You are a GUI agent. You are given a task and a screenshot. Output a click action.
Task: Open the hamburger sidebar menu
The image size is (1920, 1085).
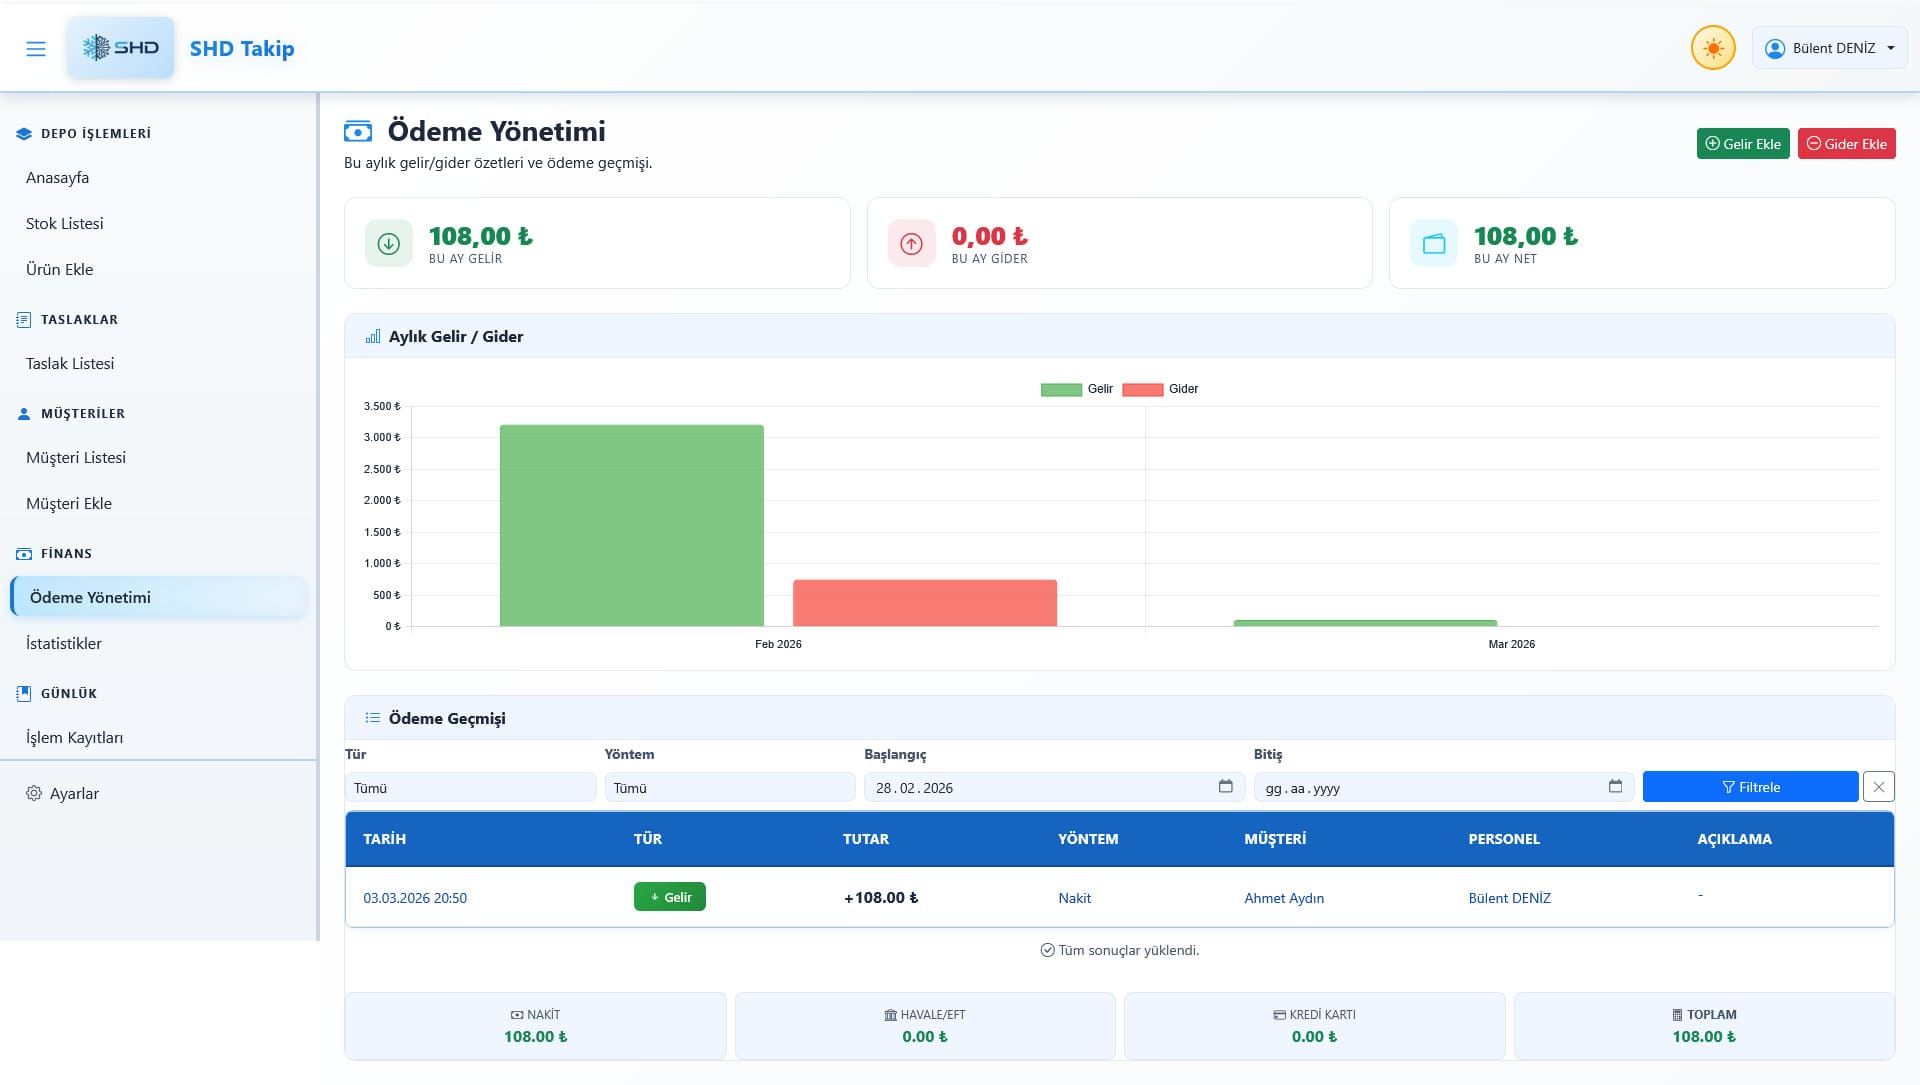[x=36, y=48]
